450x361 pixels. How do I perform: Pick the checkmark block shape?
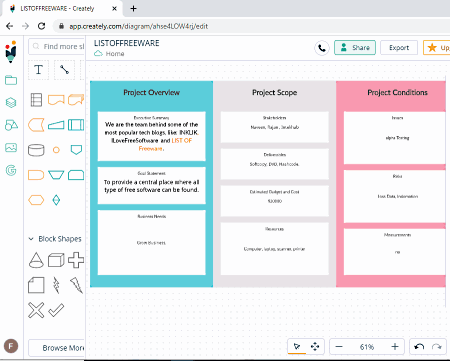pyautogui.click(x=56, y=310)
